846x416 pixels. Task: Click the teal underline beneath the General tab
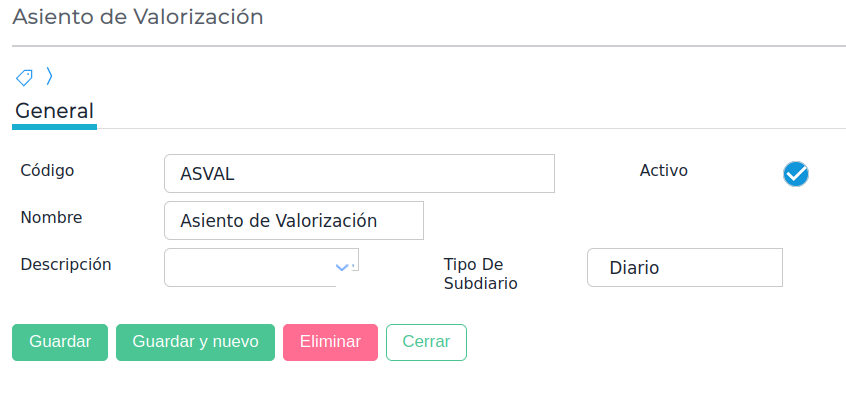(x=54, y=127)
